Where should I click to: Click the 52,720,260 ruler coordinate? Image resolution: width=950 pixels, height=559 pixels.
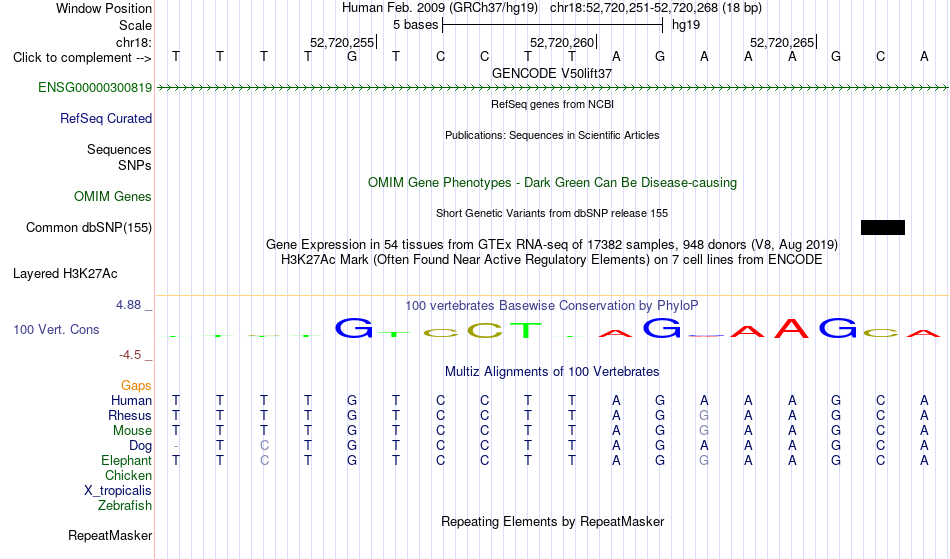[x=562, y=42]
